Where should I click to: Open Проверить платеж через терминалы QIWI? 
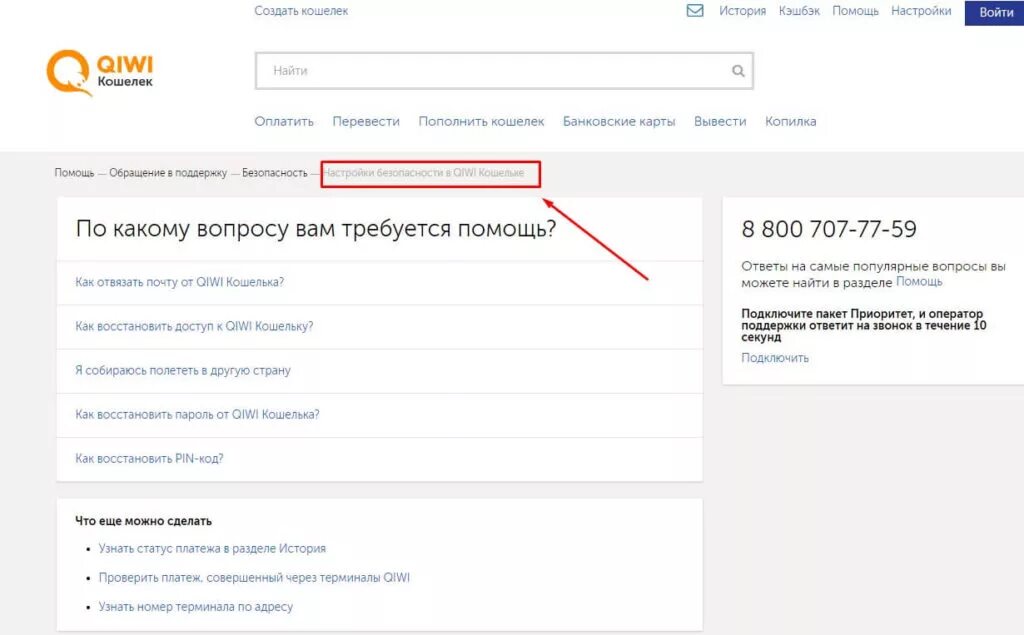point(254,578)
